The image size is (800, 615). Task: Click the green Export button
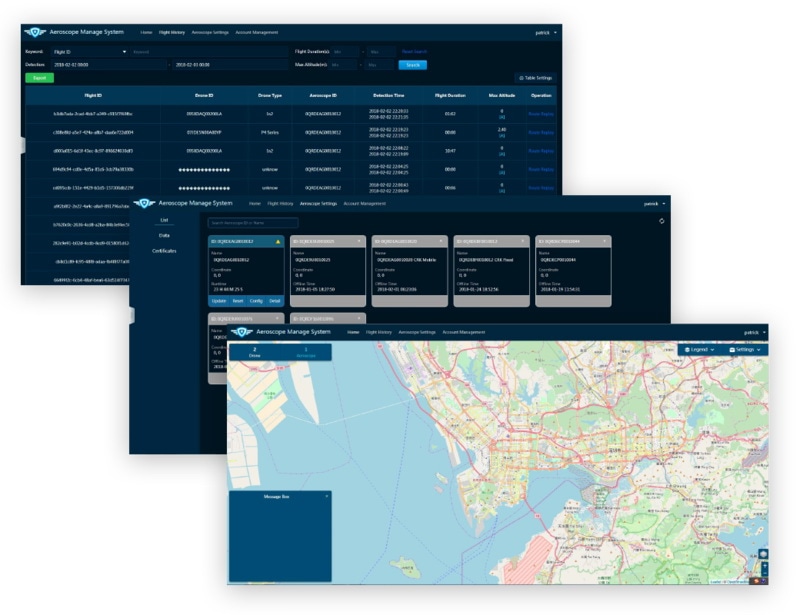(39, 77)
